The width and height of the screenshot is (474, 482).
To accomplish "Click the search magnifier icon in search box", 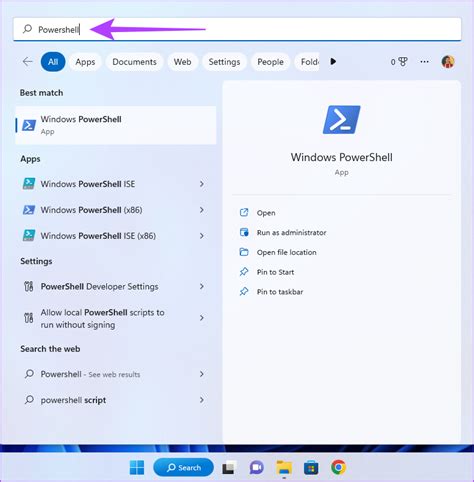I will (27, 29).
